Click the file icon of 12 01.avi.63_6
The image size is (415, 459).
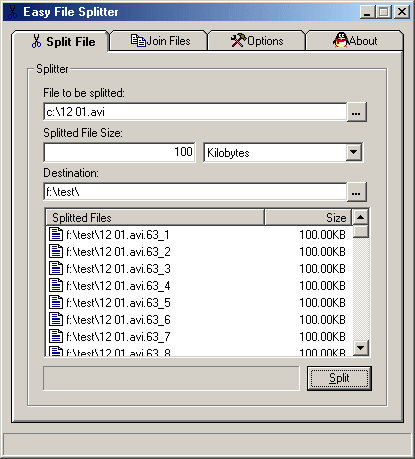pyautogui.click(x=56, y=319)
